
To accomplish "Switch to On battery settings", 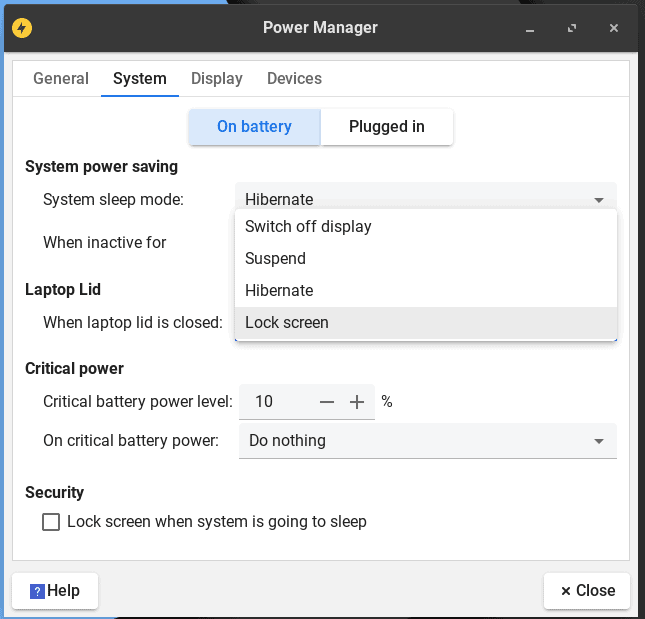I will click(x=254, y=127).
